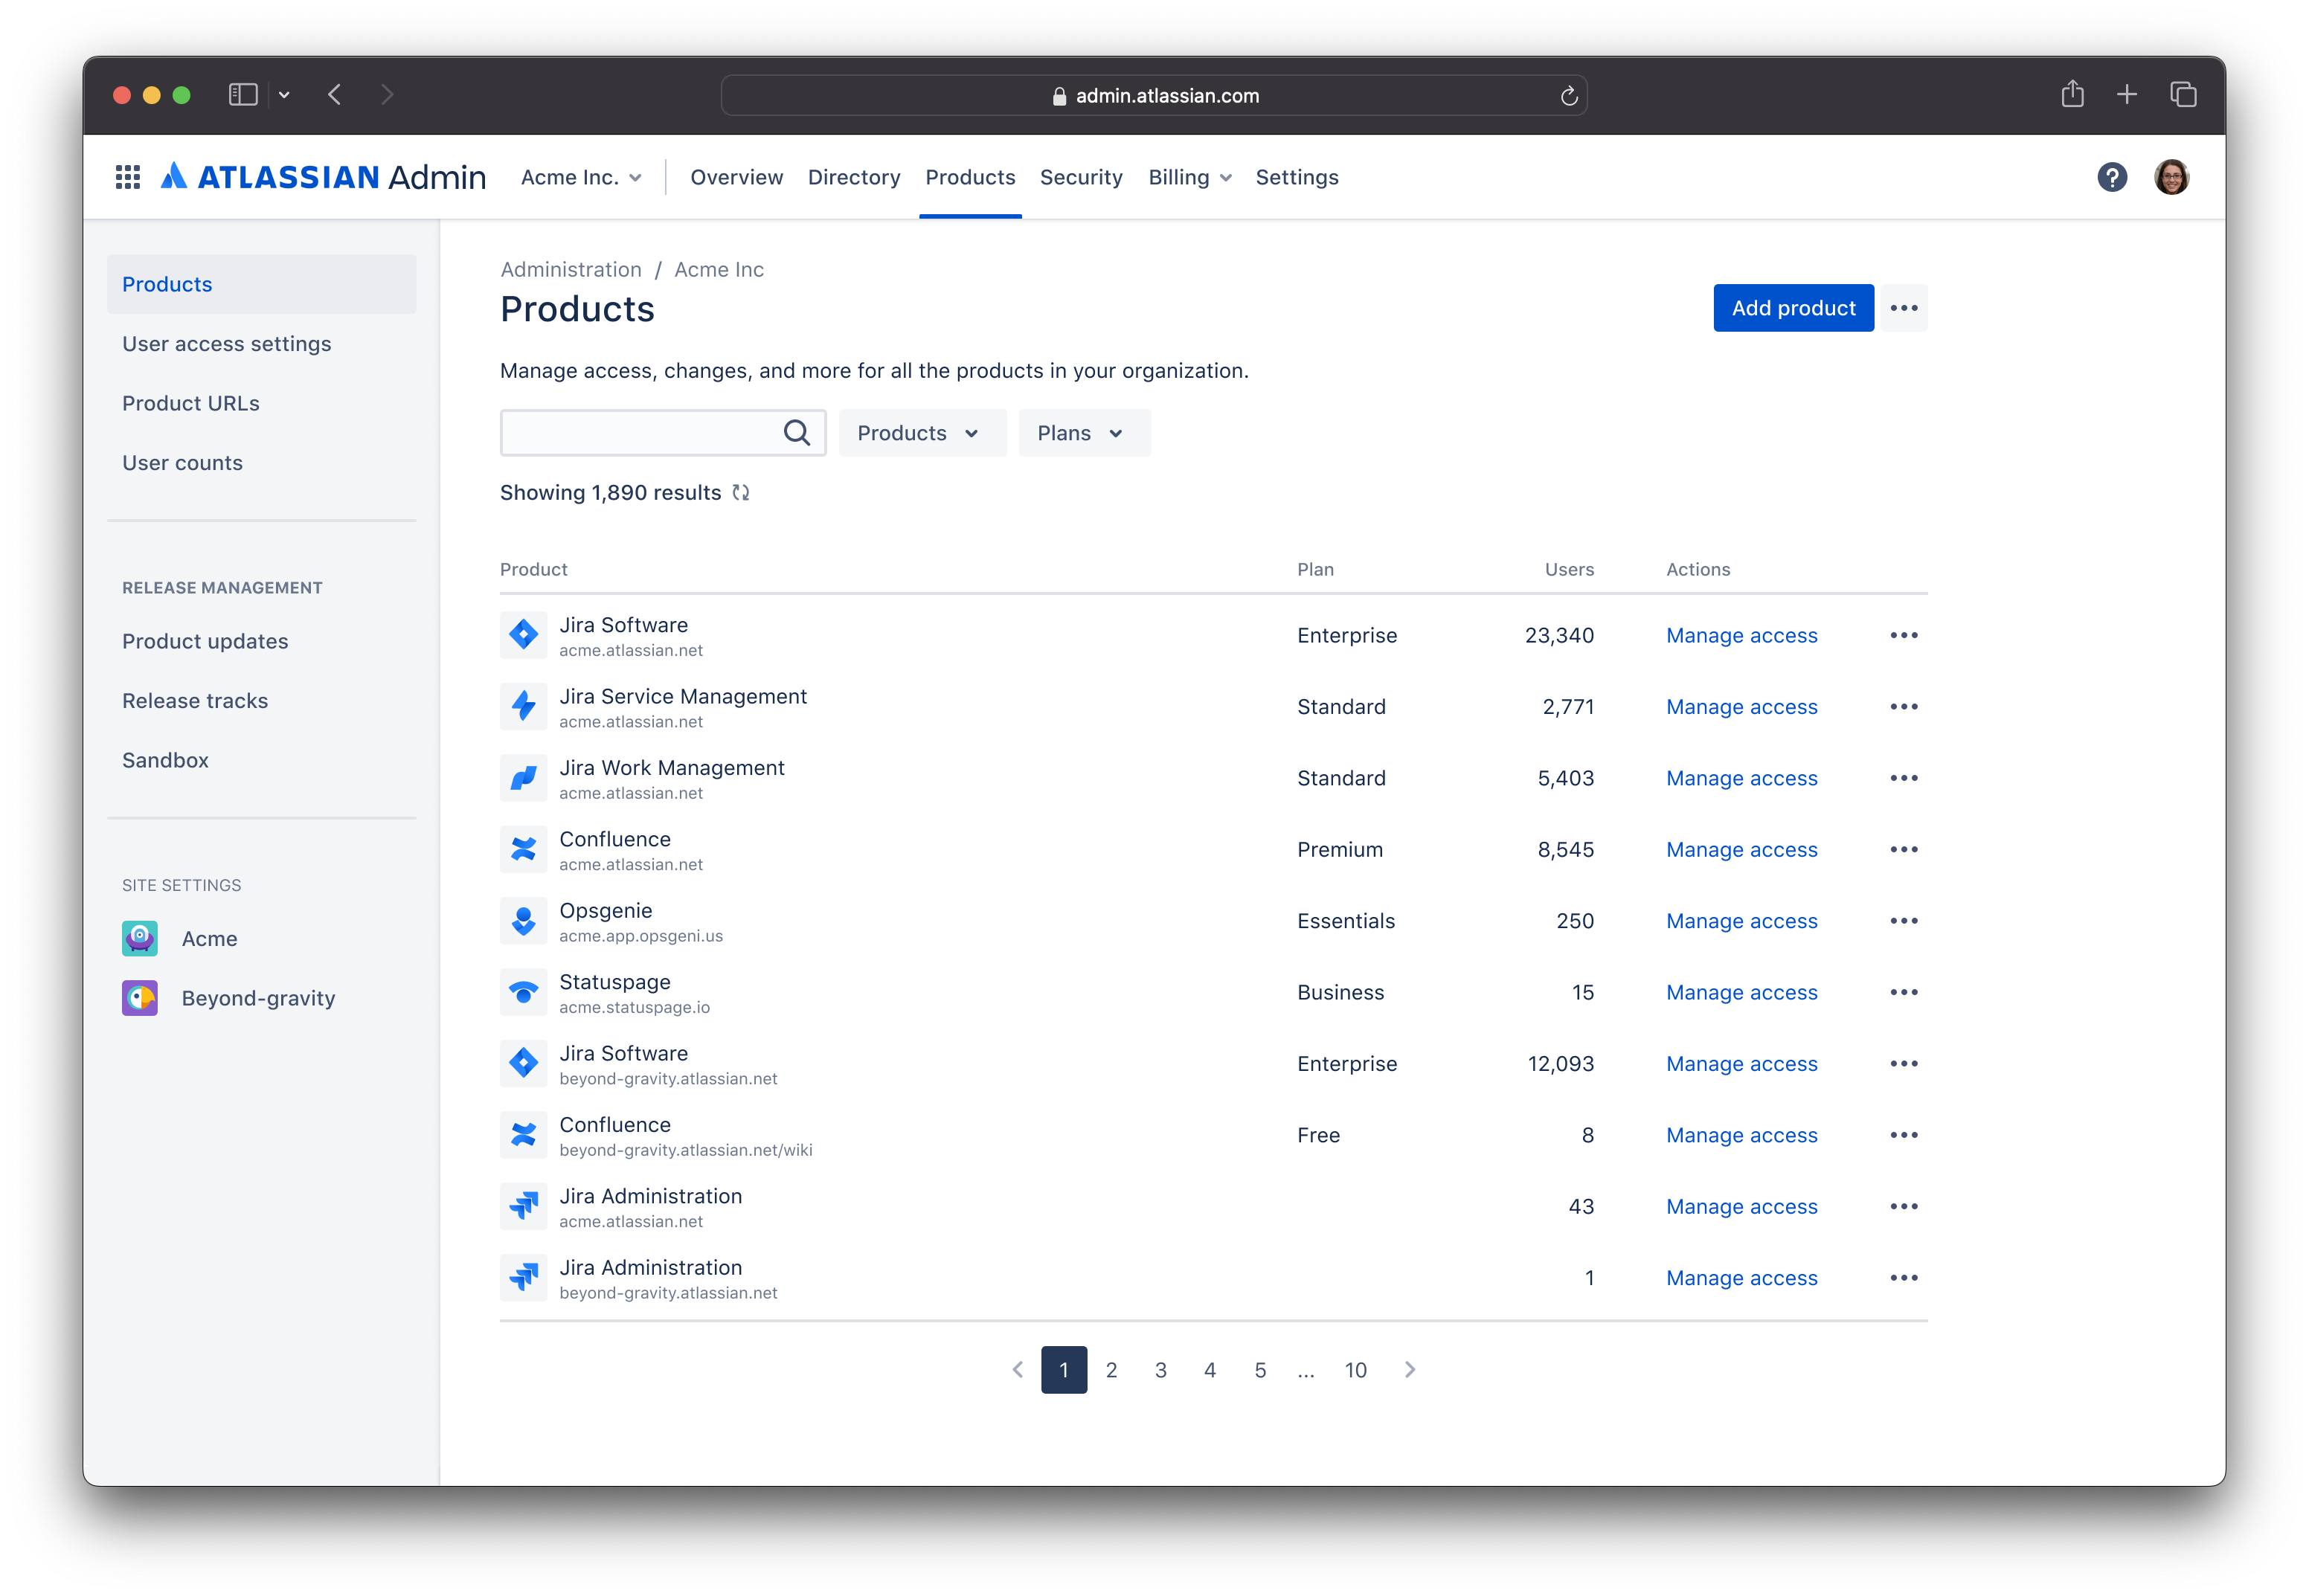Open the Acme Inc. organization switcher

click(x=580, y=176)
